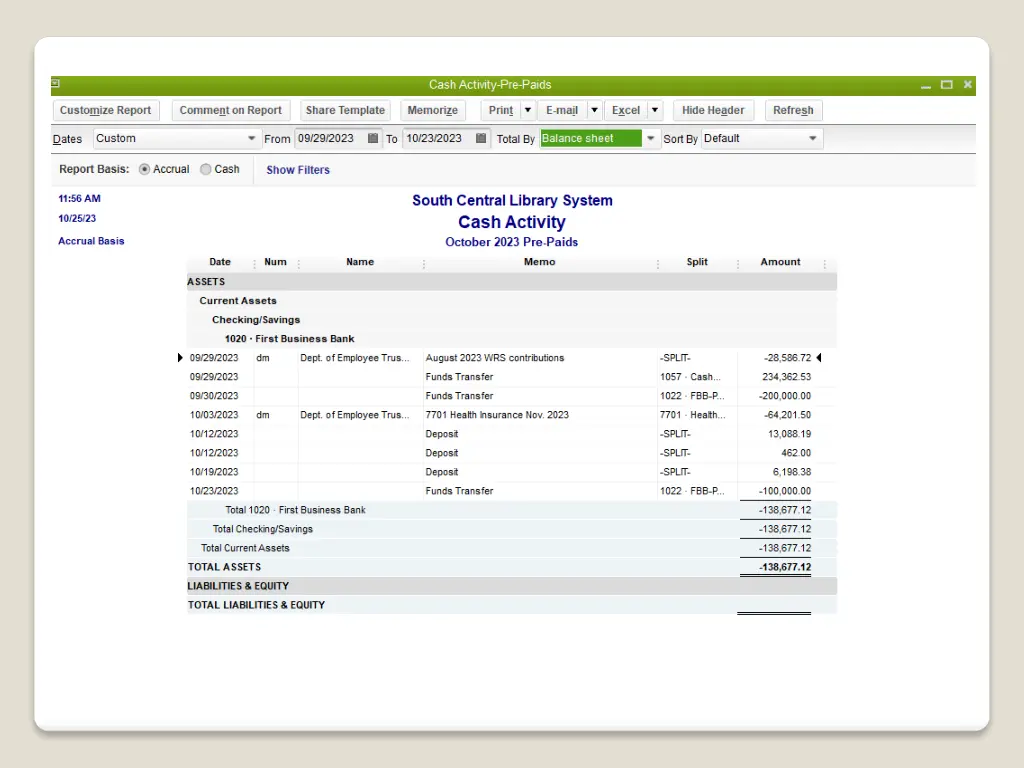
Task: Minimize the Cash Activity-Pre-Paids window
Action: point(926,85)
